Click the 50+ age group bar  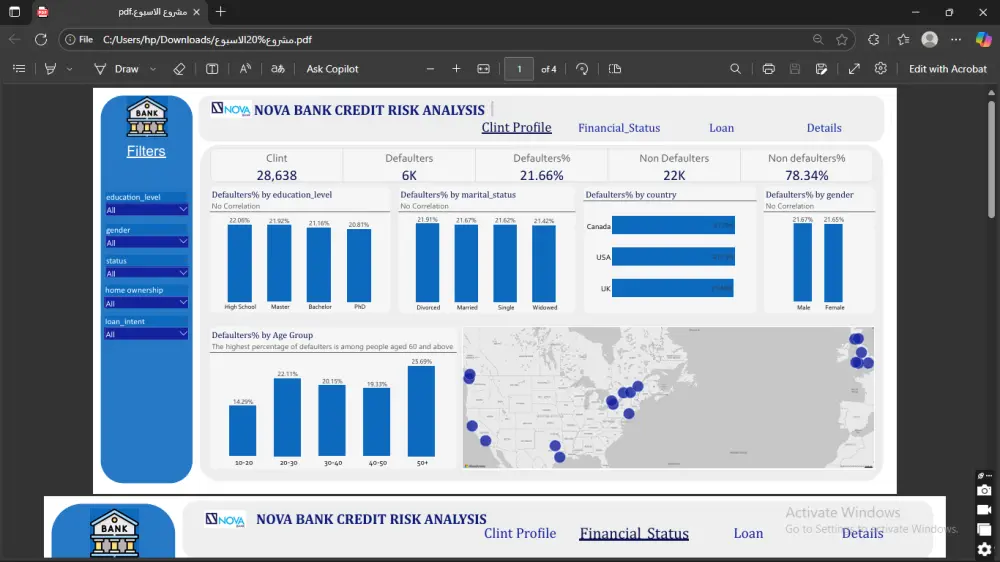[422, 411]
